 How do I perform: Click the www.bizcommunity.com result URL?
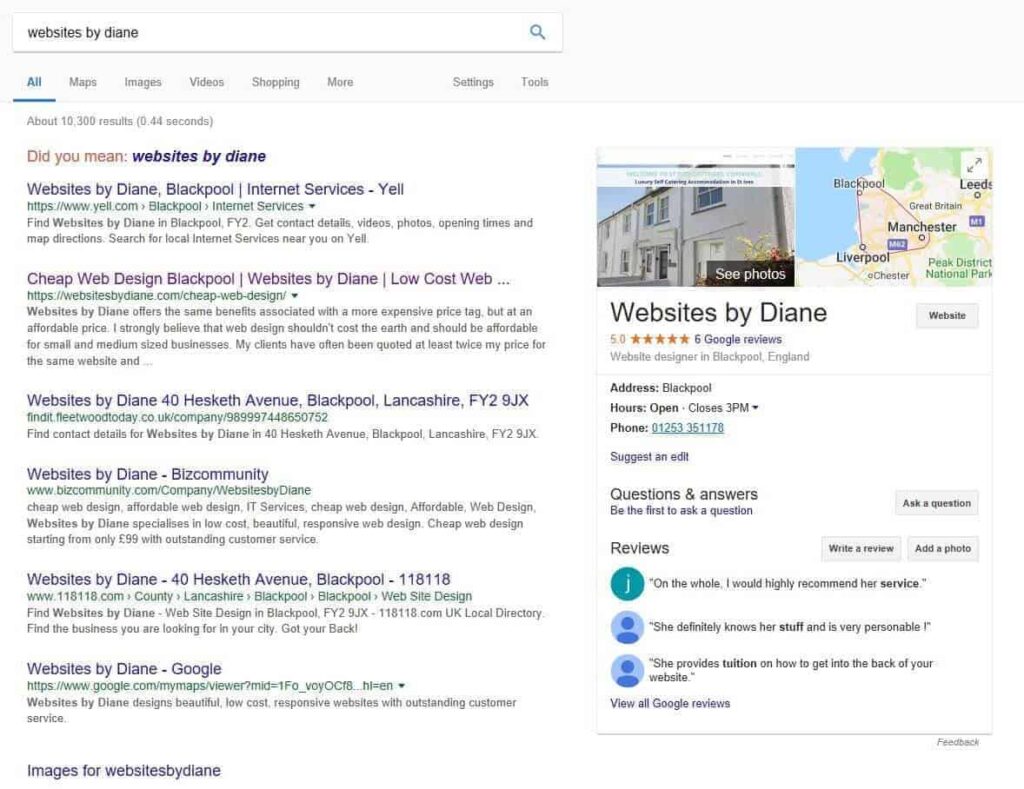168,491
